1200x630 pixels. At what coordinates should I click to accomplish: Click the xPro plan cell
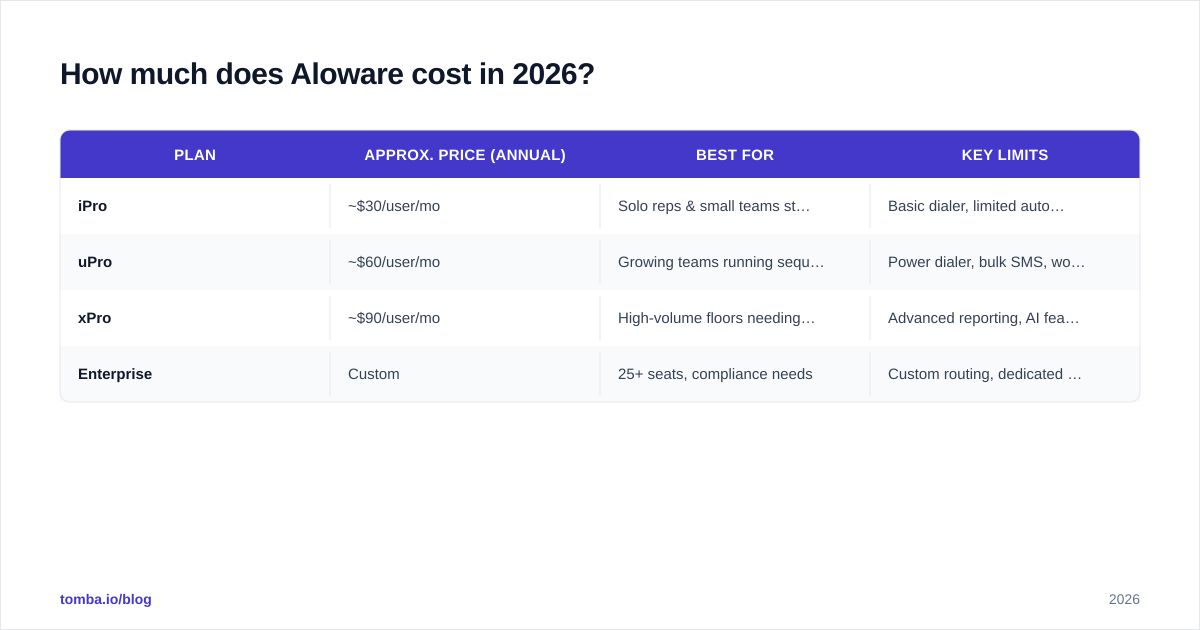(x=195, y=318)
